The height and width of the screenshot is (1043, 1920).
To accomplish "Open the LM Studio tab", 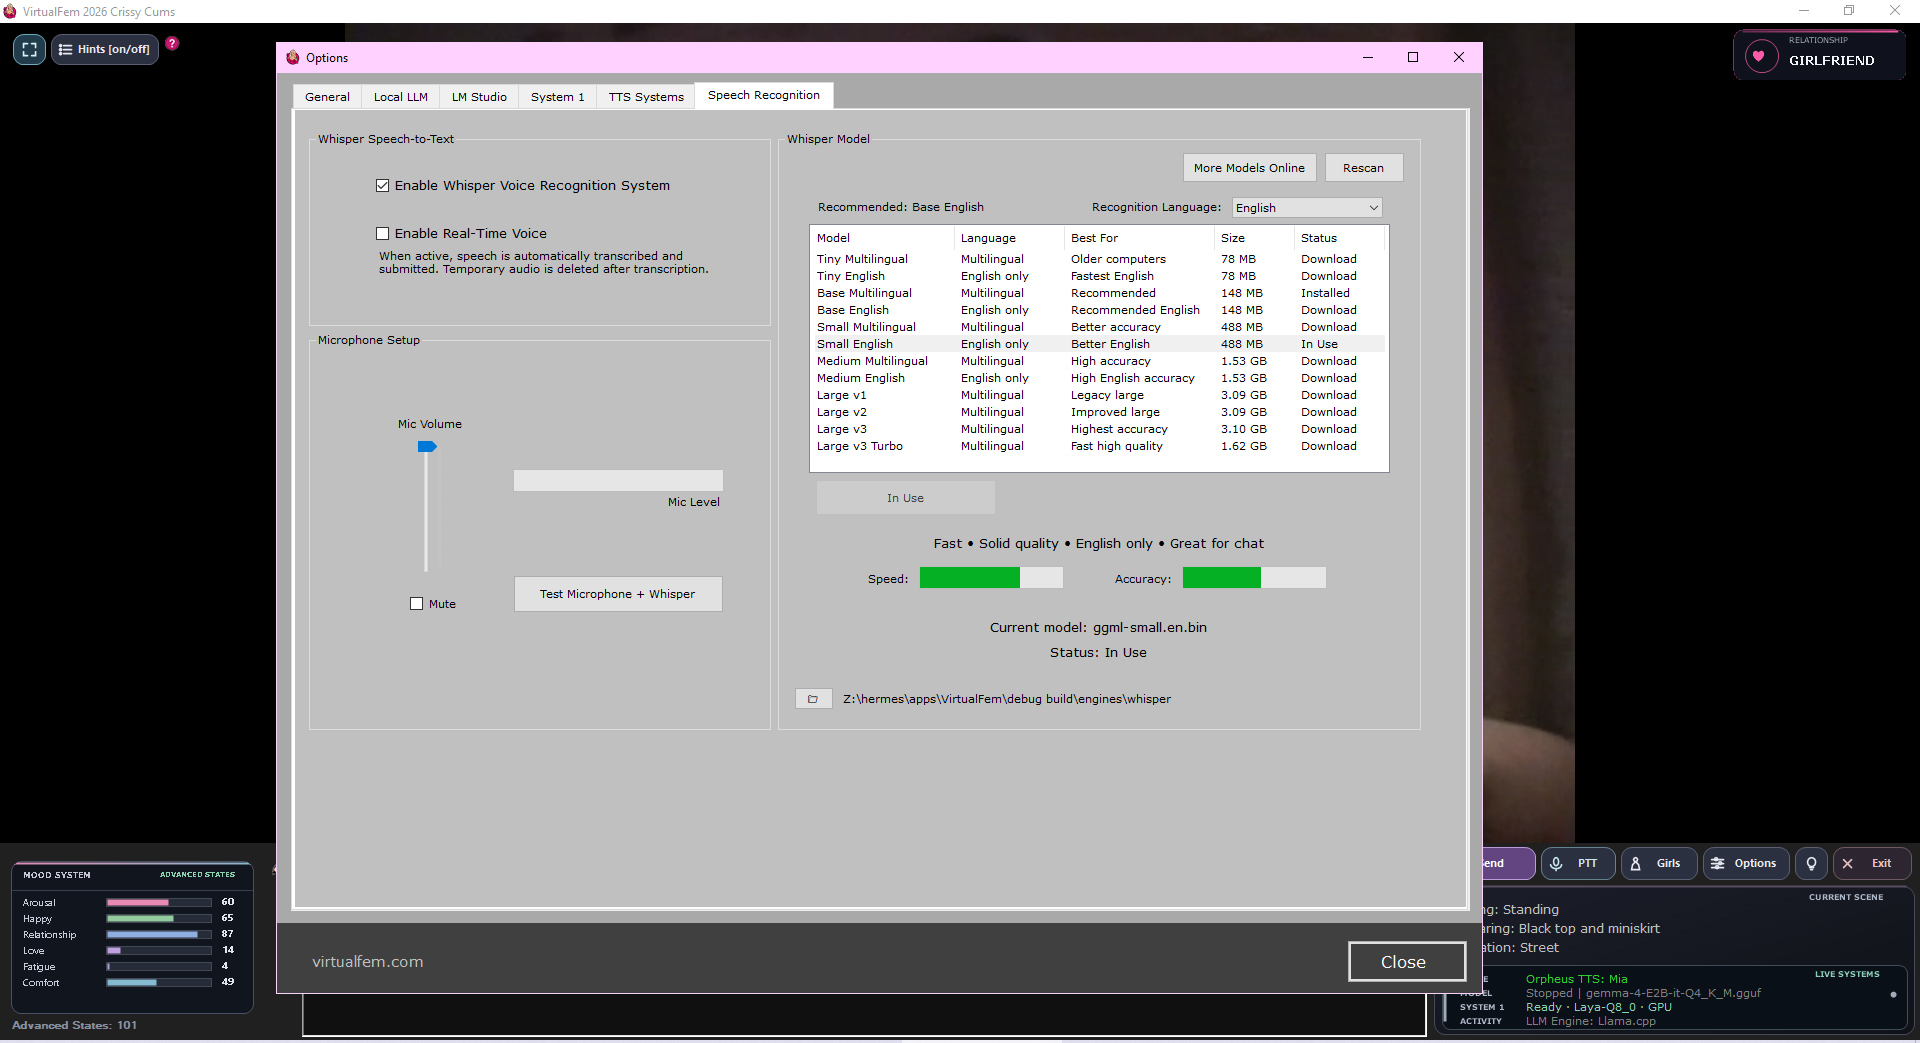I will click(479, 97).
